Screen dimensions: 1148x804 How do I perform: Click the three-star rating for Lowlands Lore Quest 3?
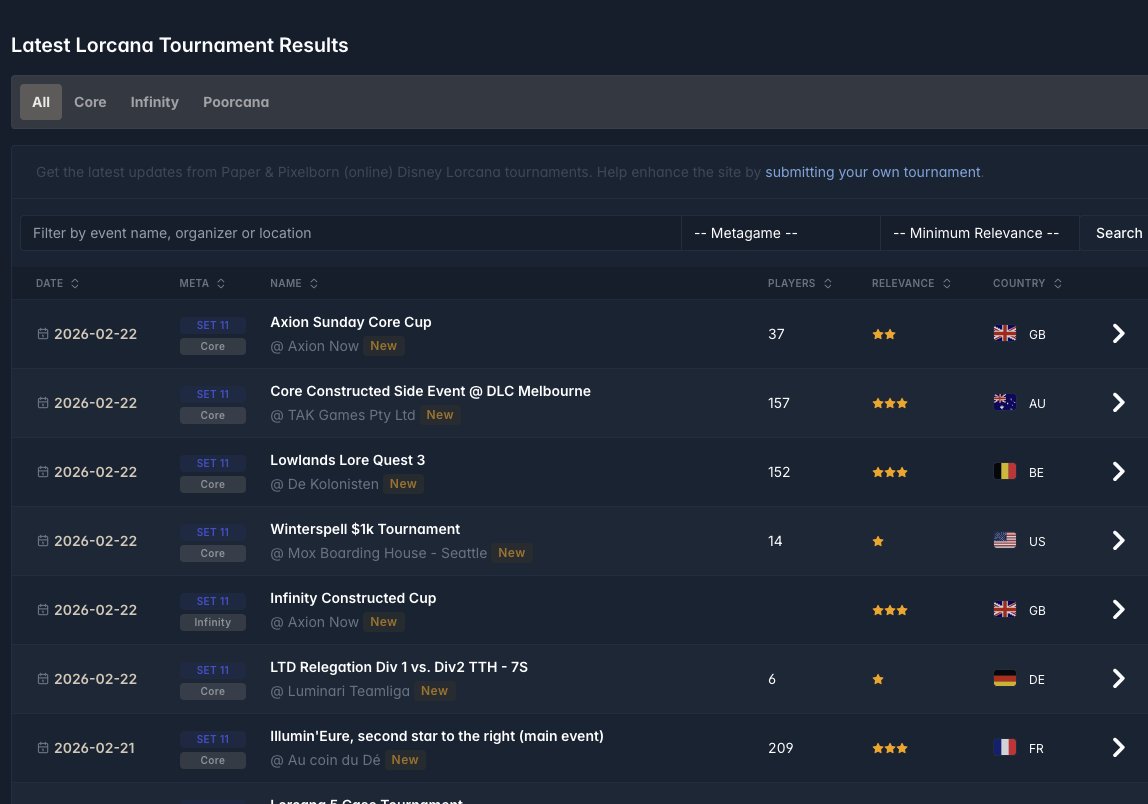(x=890, y=472)
